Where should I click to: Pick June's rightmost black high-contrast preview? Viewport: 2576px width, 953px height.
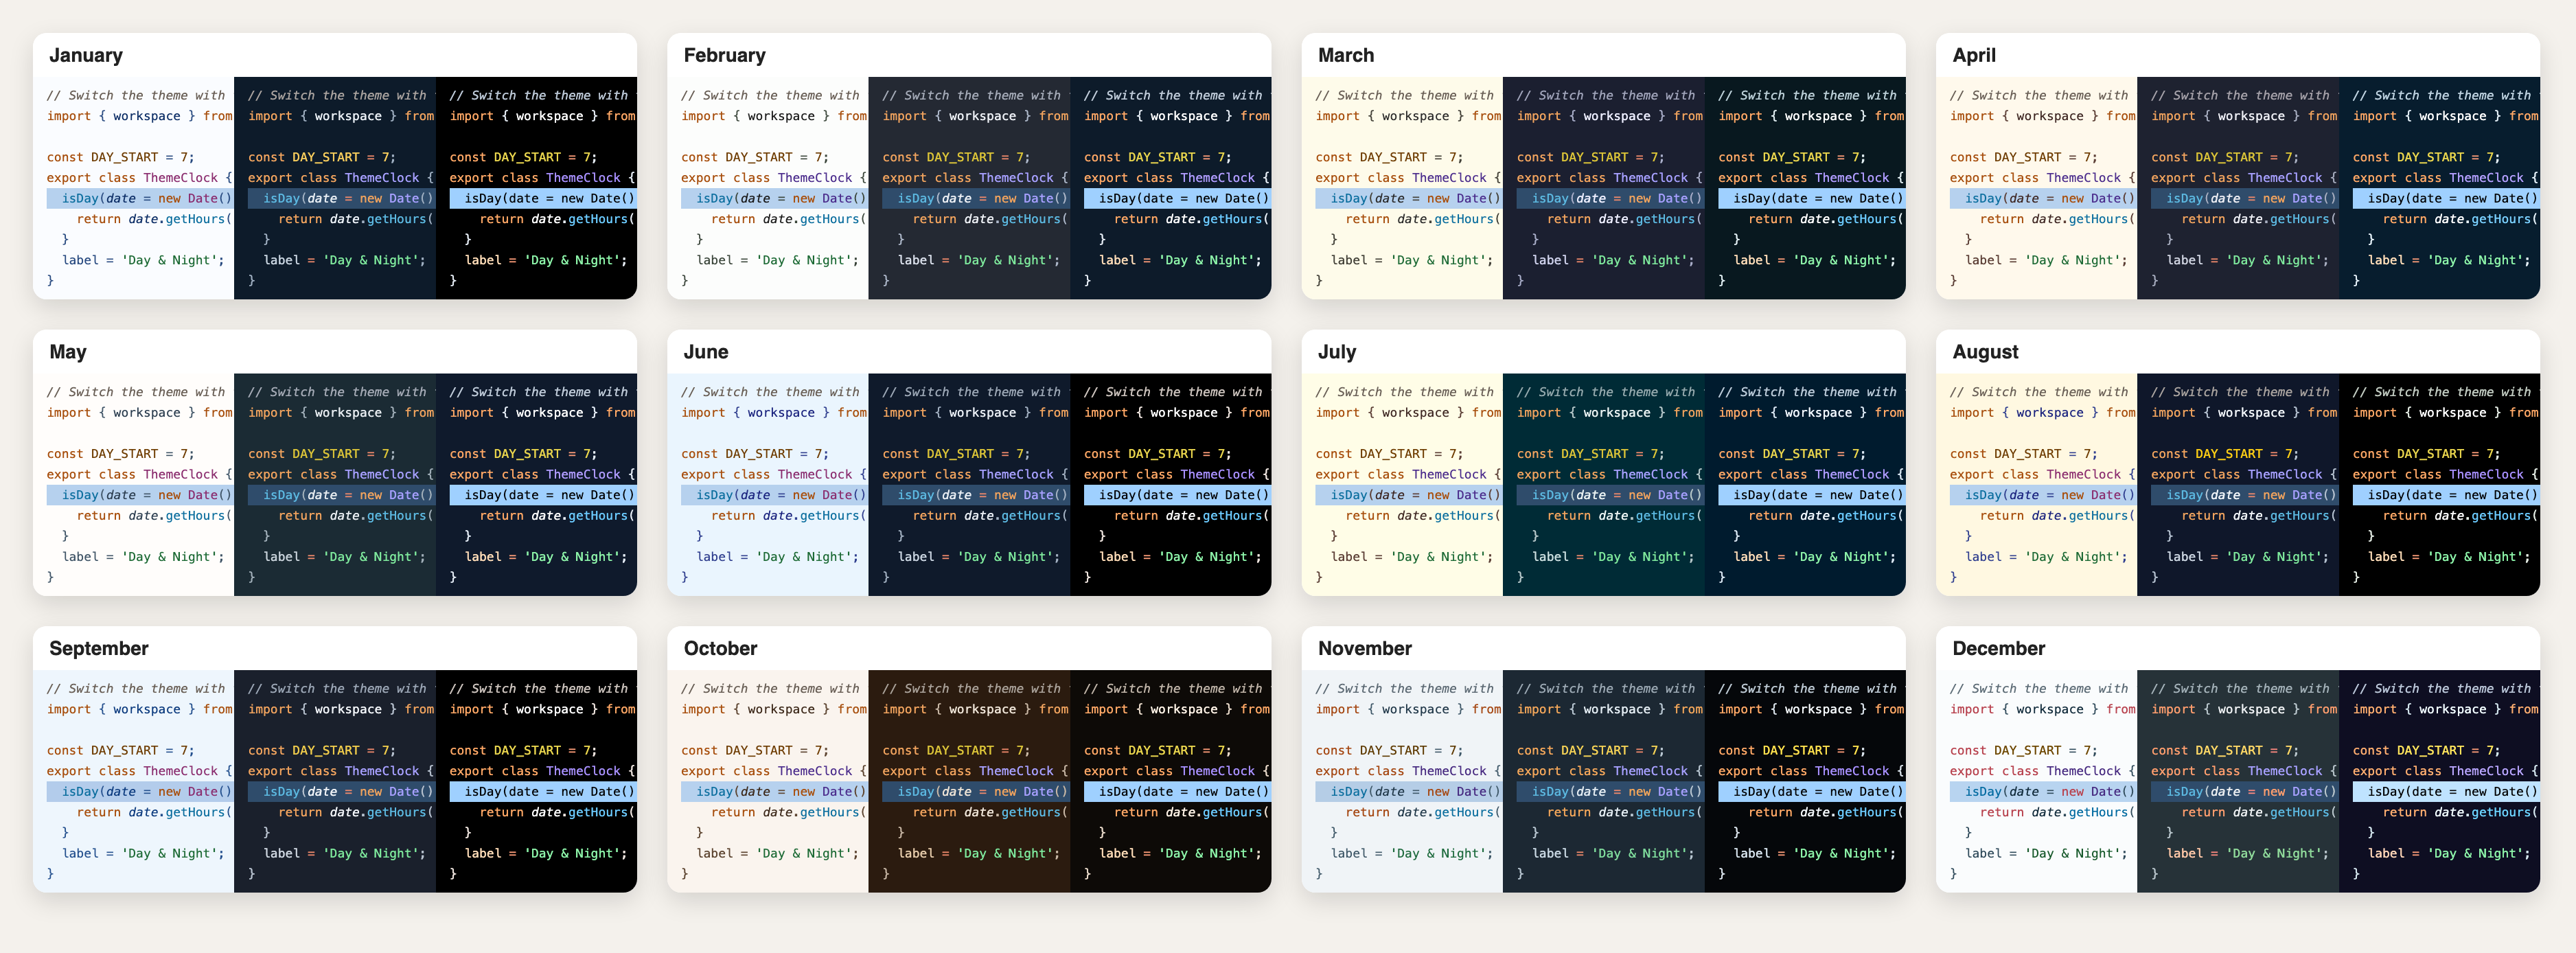(1171, 485)
